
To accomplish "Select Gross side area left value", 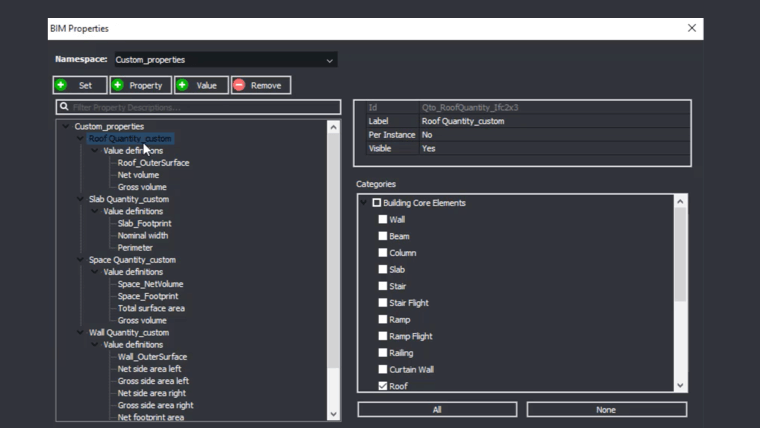I will point(153,381).
